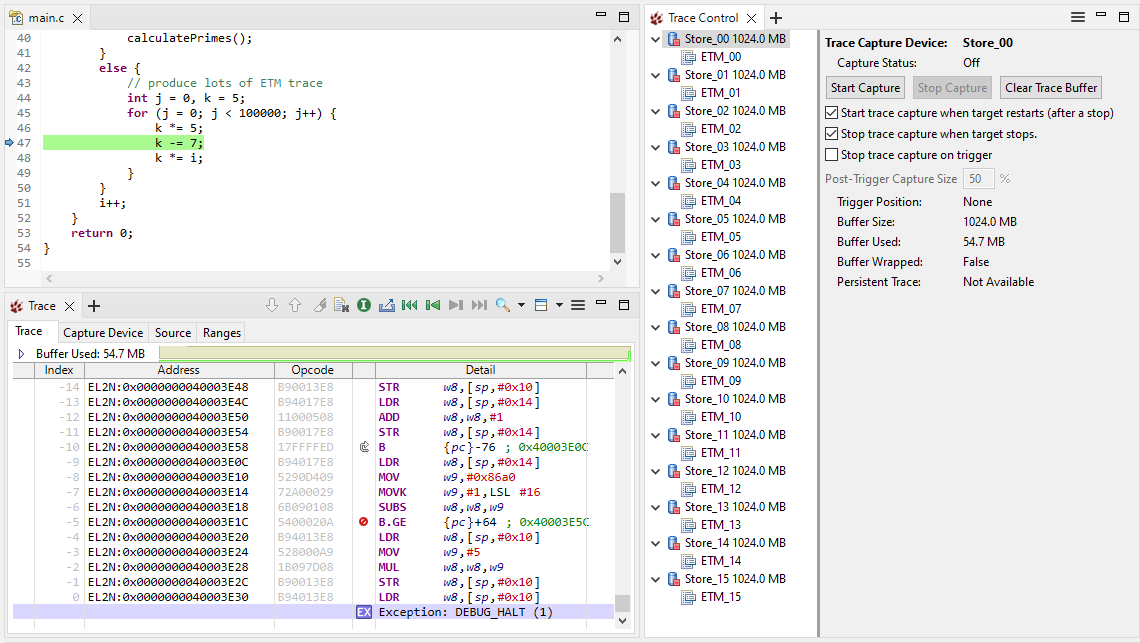Open the Ranges tab
The width and height of the screenshot is (1140, 643).
coord(222,332)
